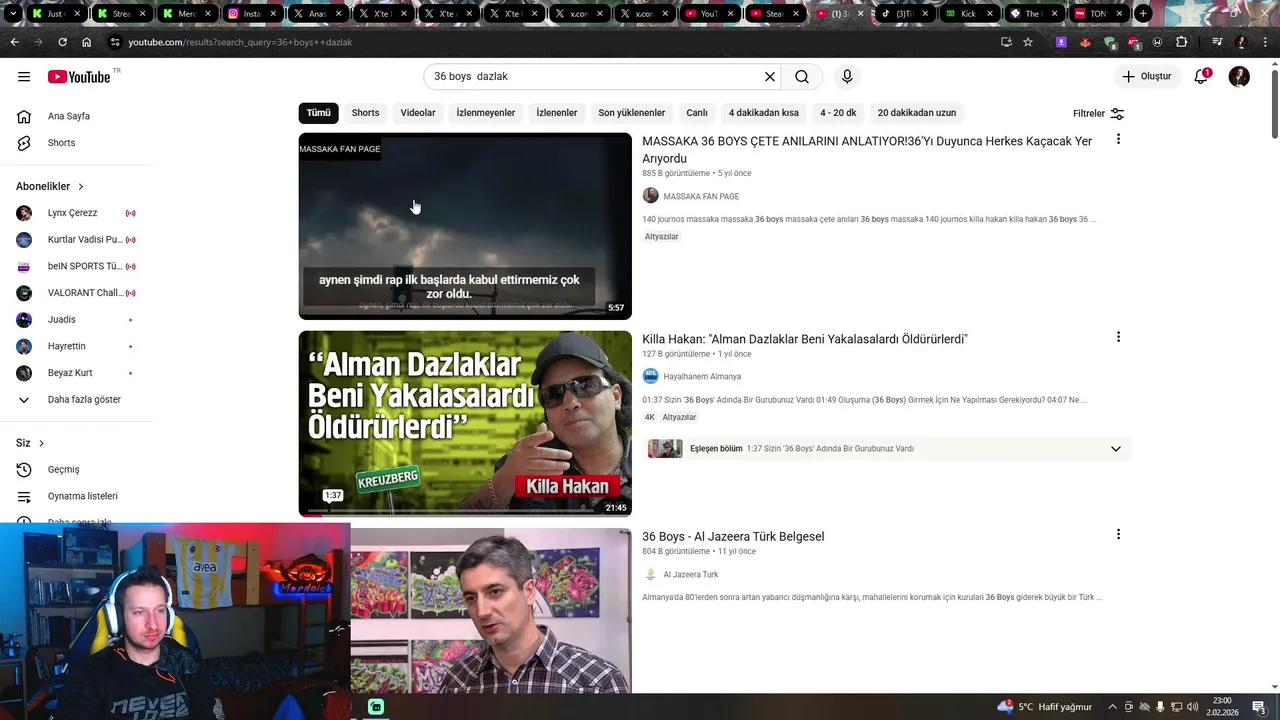This screenshot has width=1280, height=720.
Task: Expand the Abonelikler section chevron
Action: pos(81,186)
